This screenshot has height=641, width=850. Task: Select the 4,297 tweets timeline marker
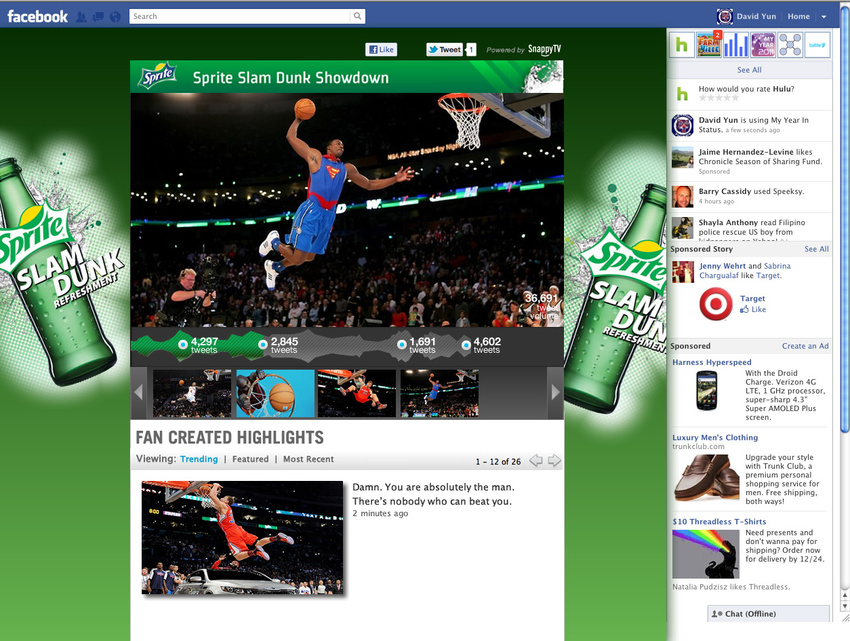[183, 344]
